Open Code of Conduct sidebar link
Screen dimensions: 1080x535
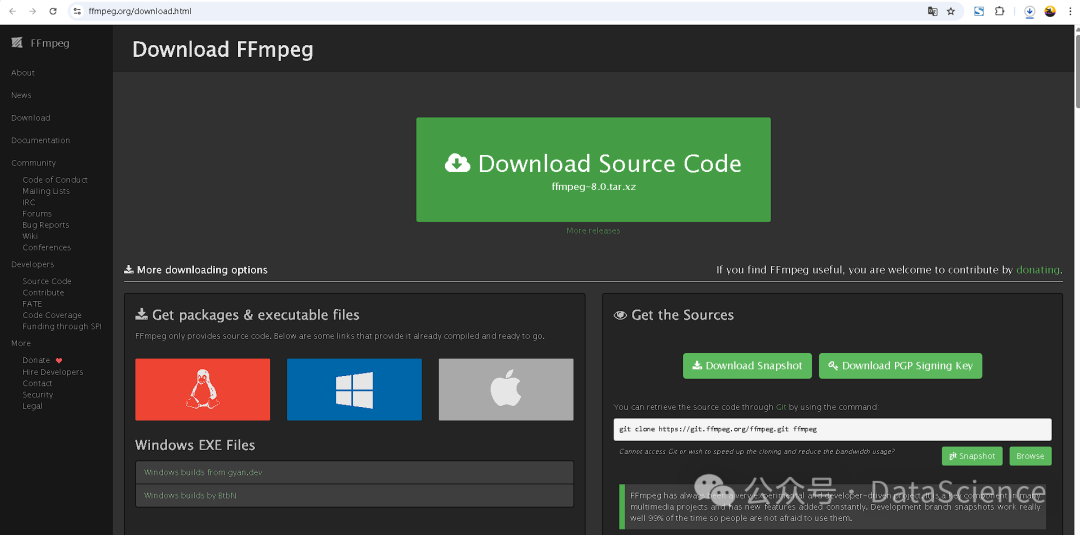55,180
